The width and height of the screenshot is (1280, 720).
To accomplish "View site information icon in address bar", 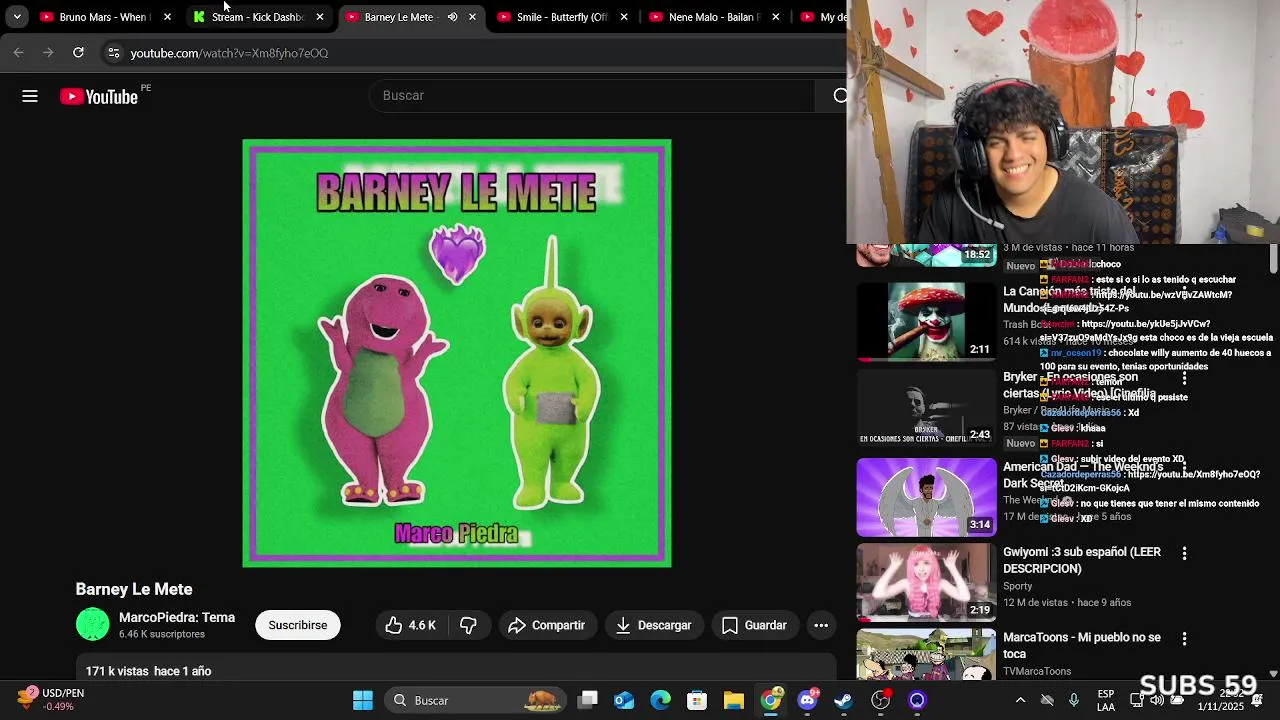I will tap(113, 53).
